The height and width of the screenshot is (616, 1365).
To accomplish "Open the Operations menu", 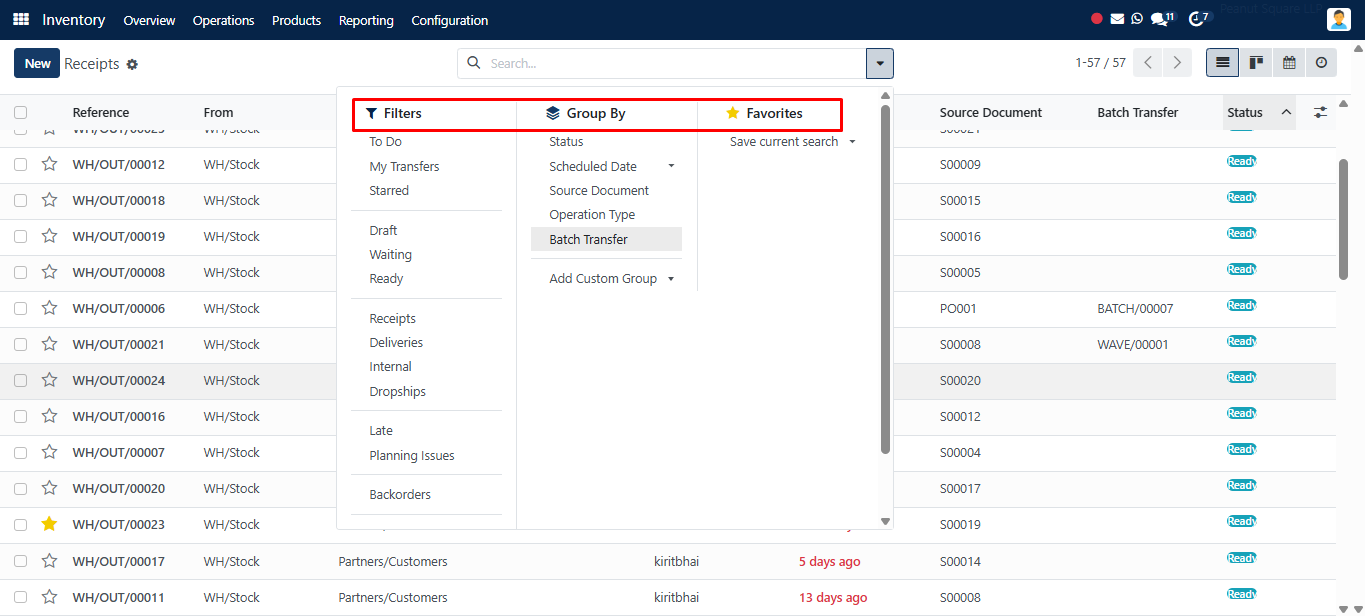I will (x=223, y=20).
